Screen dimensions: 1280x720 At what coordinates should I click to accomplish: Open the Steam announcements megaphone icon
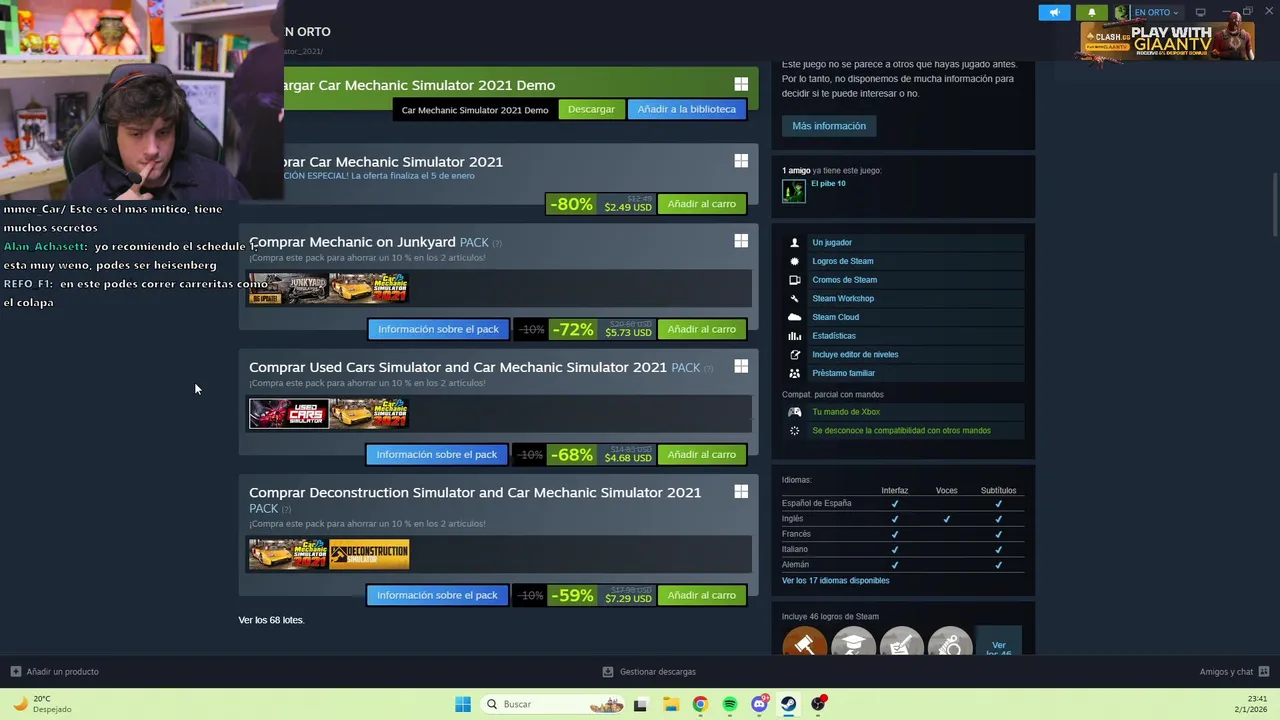click(1054, 12)
